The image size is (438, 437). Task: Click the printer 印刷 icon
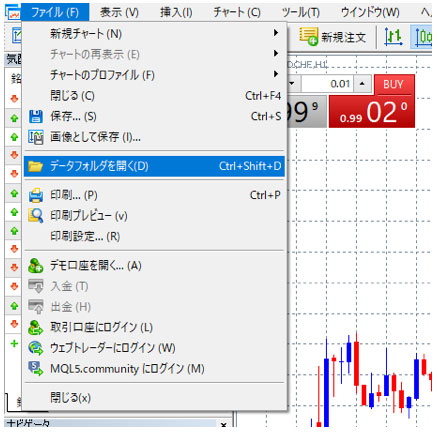pos(36,195)
